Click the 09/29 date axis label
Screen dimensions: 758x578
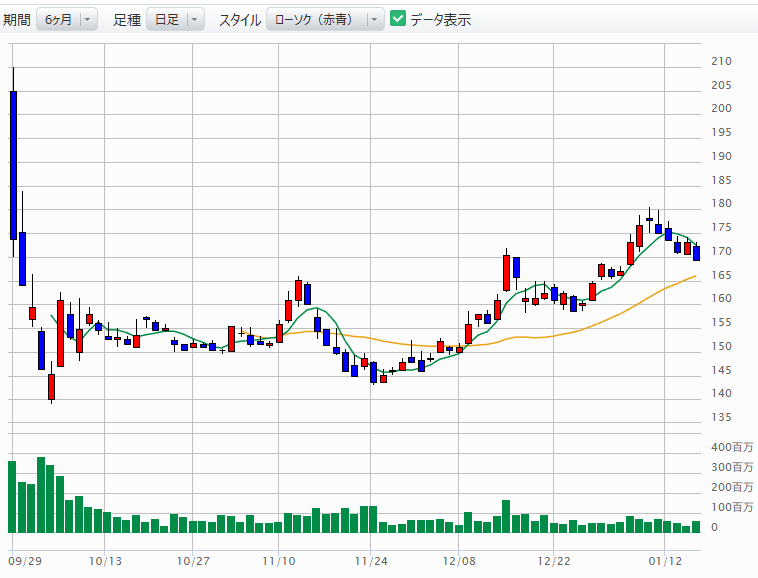24,561
